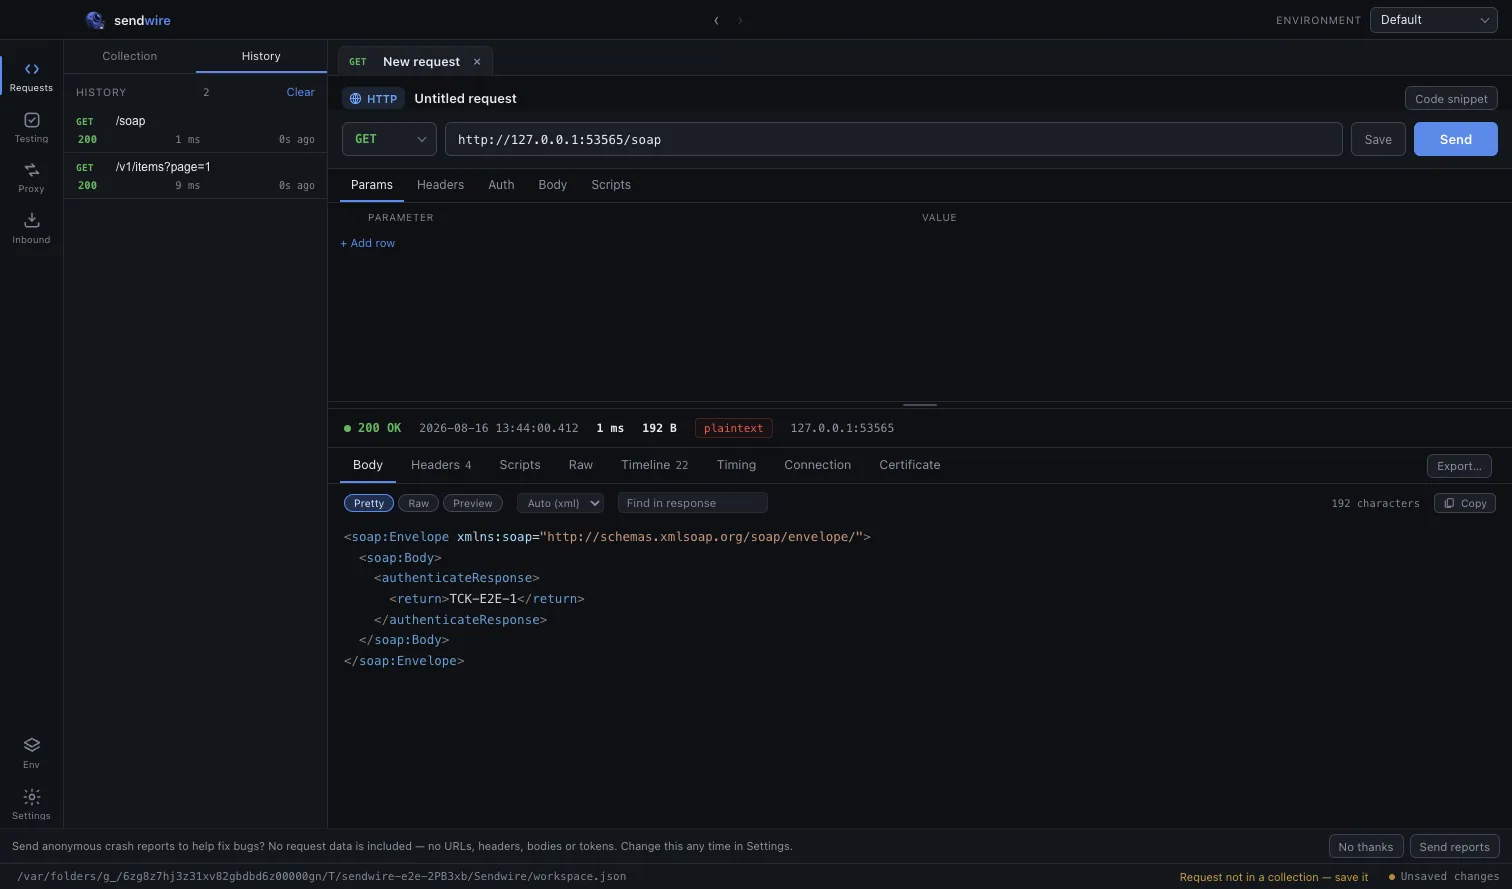The width and height of the screenshot is (1512, 889).
Task: Switch response view to Raw pill
Action: (418, 503)
